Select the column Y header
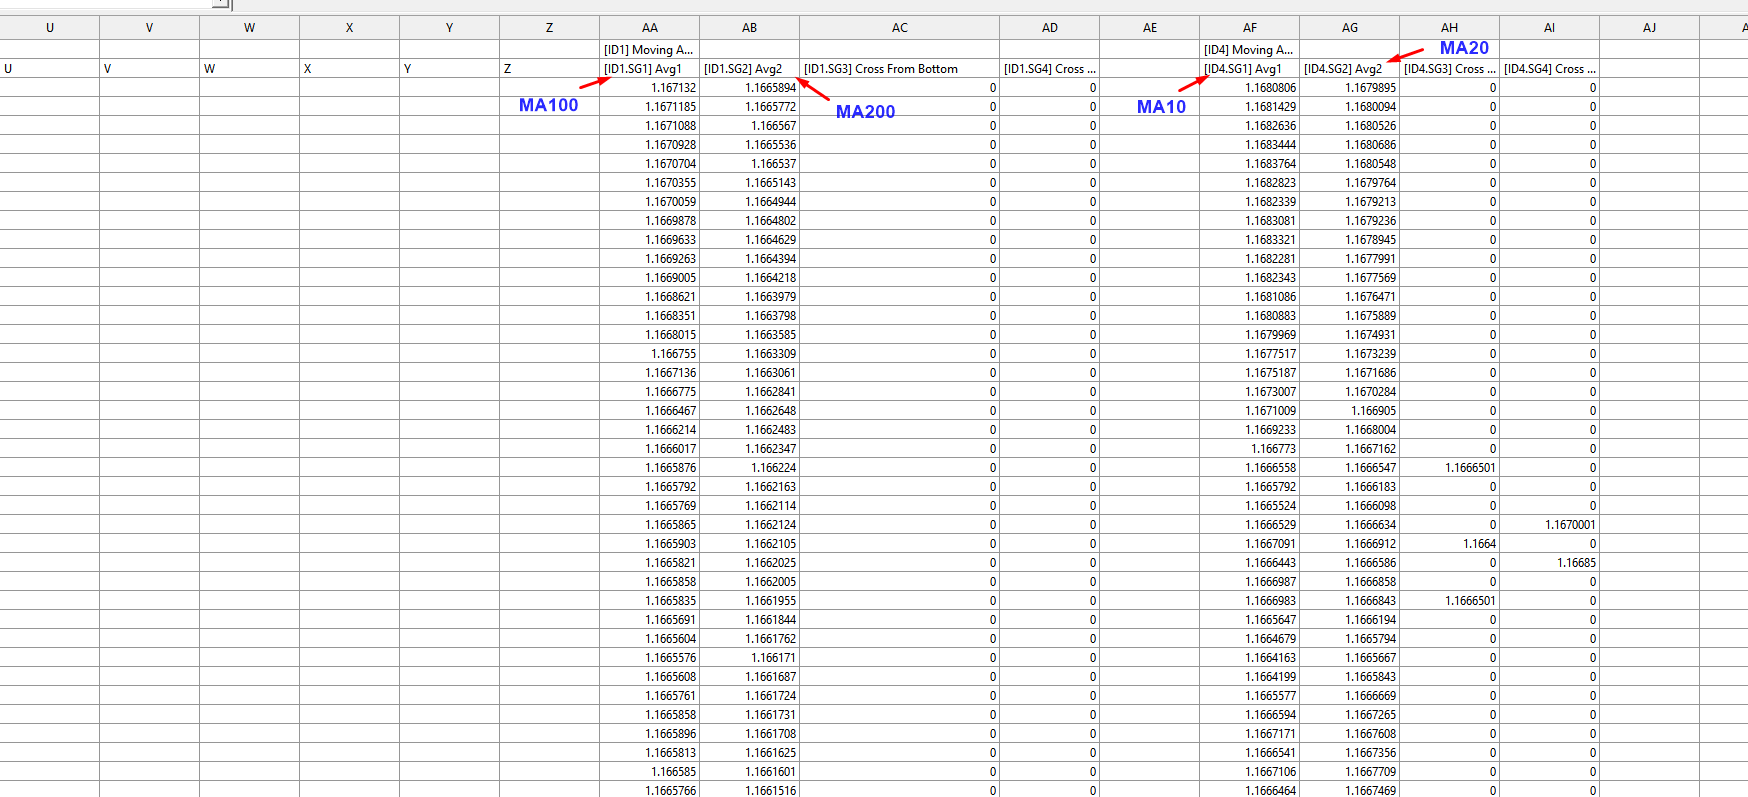 pos(450,28)
